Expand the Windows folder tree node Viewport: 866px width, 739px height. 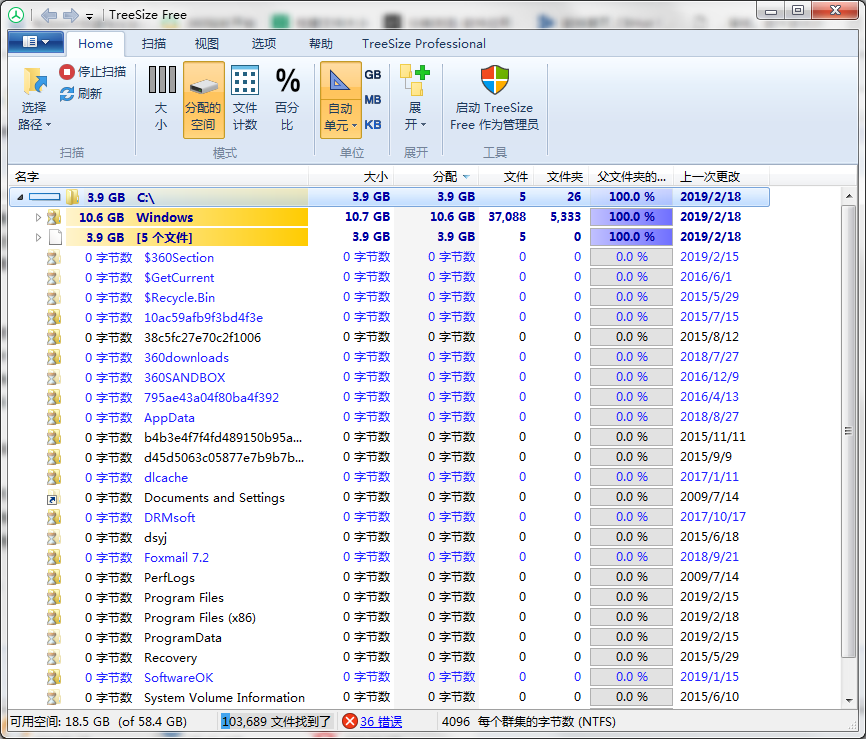pos(39,217)
